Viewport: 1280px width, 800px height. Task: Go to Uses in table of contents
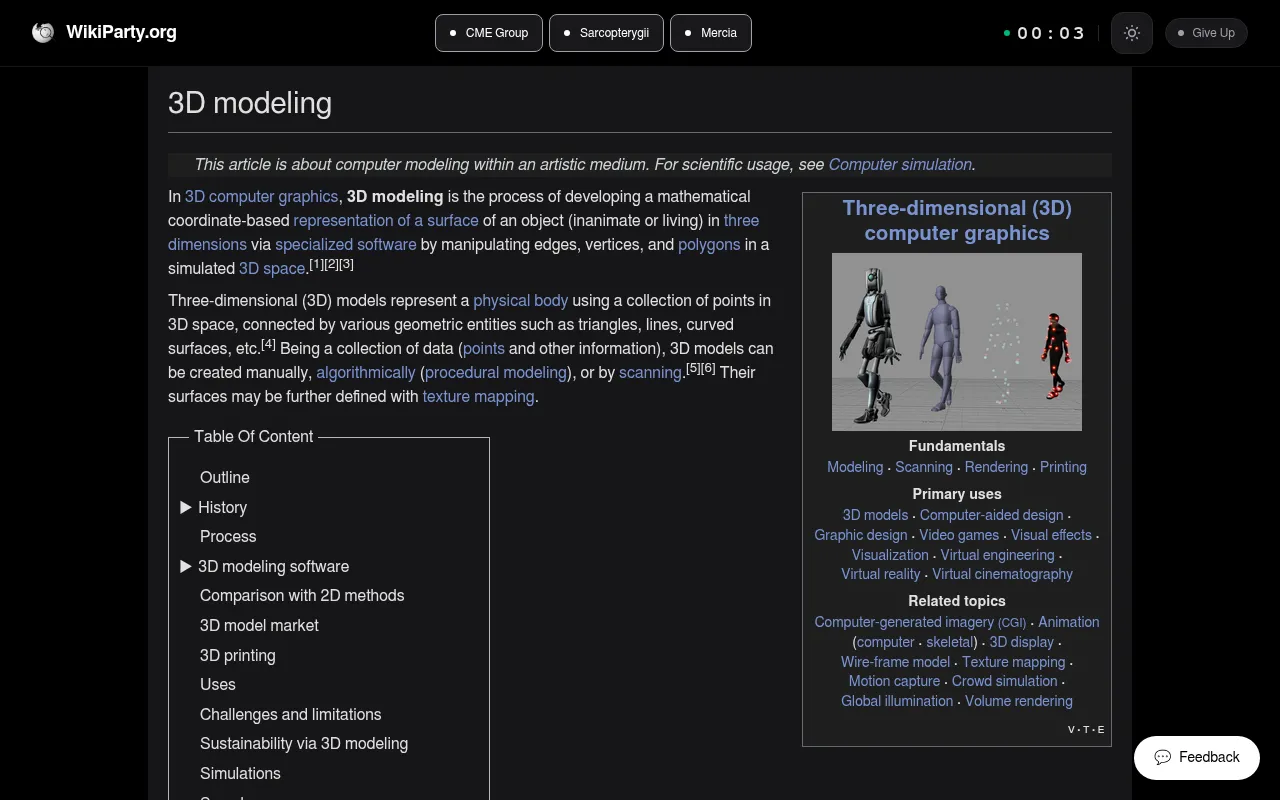click(x=218, y=684)
